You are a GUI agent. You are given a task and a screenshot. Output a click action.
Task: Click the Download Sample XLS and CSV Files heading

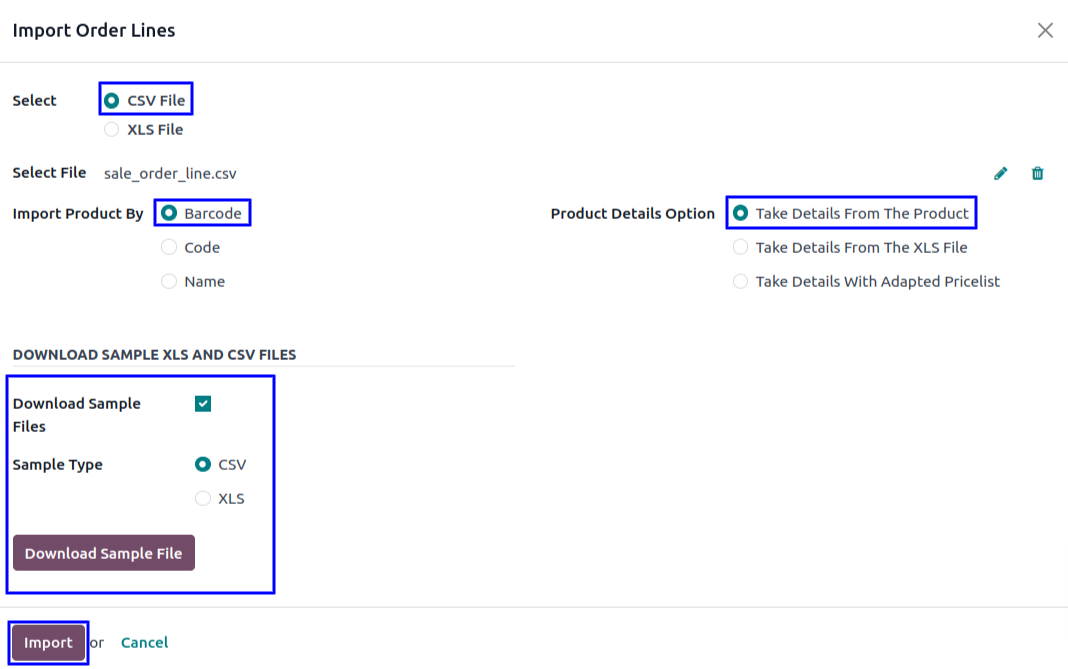154,354
